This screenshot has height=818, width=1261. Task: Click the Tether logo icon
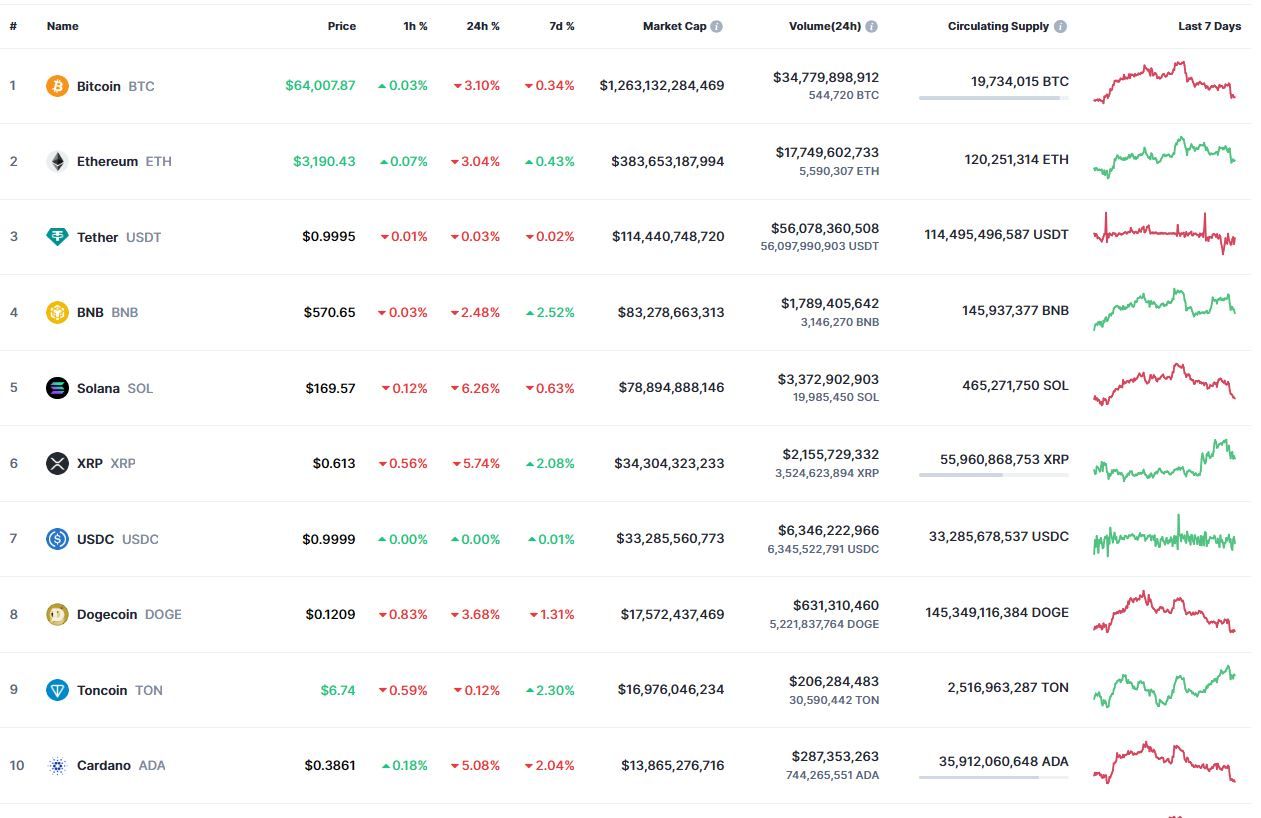pyautogui.click(x=57, y=237)
